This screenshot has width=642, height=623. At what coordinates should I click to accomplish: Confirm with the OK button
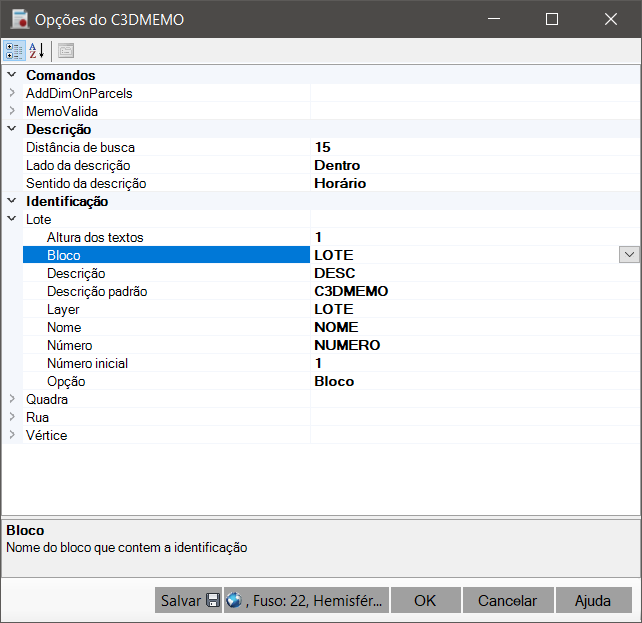click(x=425, y=600)
